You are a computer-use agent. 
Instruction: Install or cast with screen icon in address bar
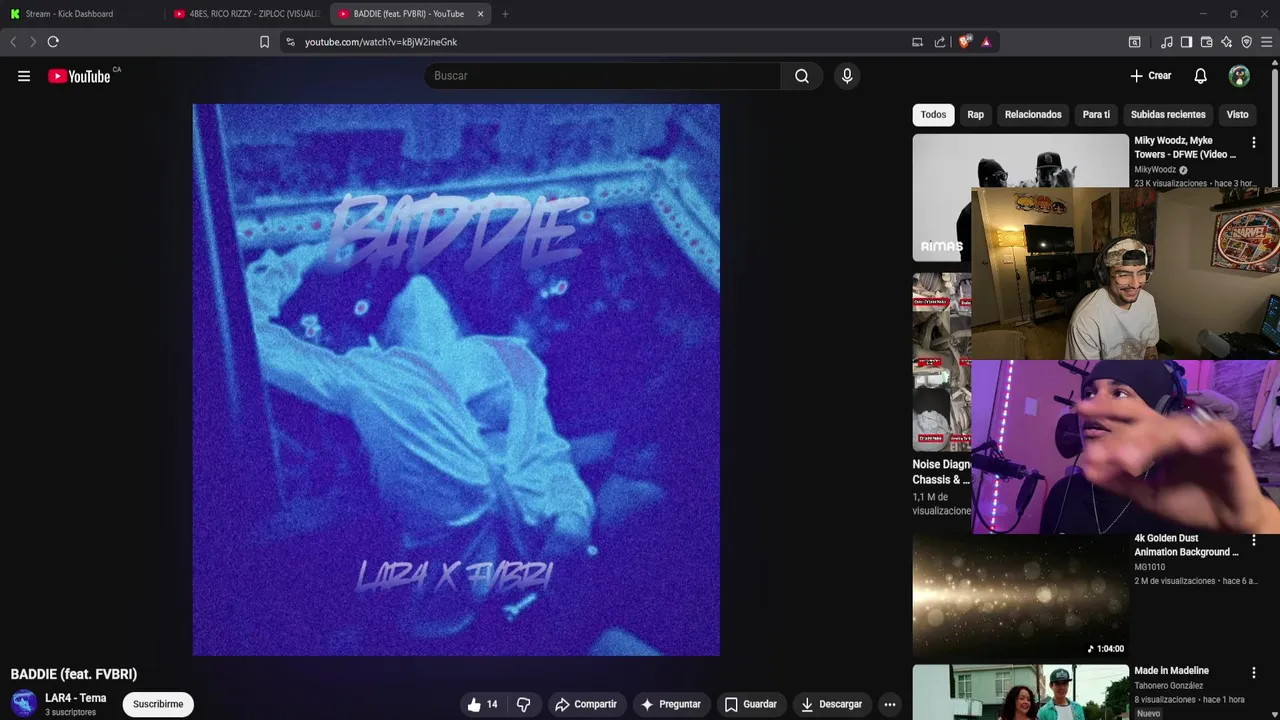(x=917, y=42)
